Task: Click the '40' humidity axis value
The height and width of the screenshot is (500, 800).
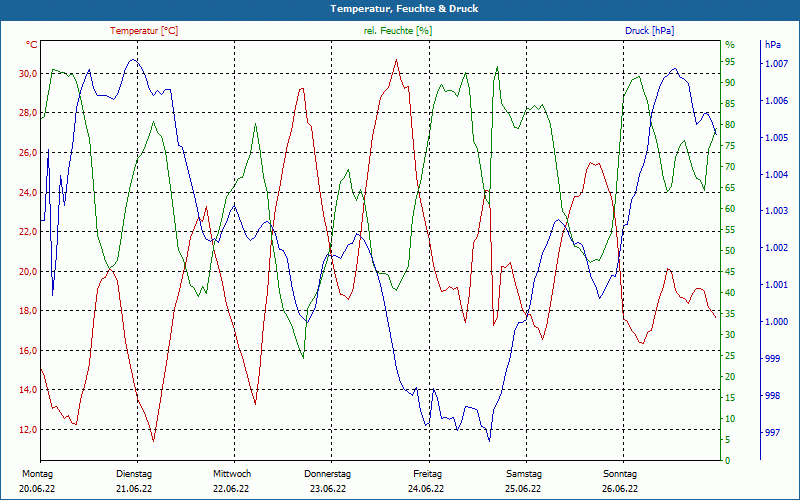Action: pyautogui.click(x=730, y=293)
